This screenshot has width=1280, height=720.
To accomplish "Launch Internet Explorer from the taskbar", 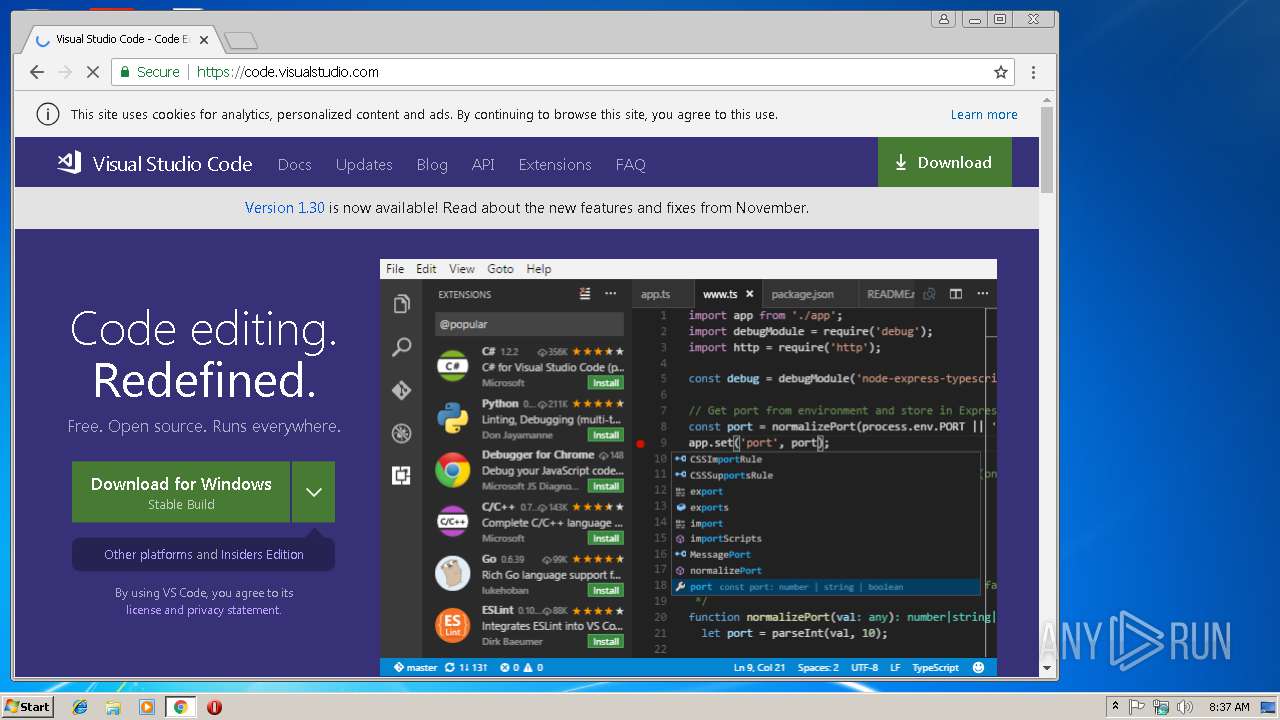I will click(80, 707).
